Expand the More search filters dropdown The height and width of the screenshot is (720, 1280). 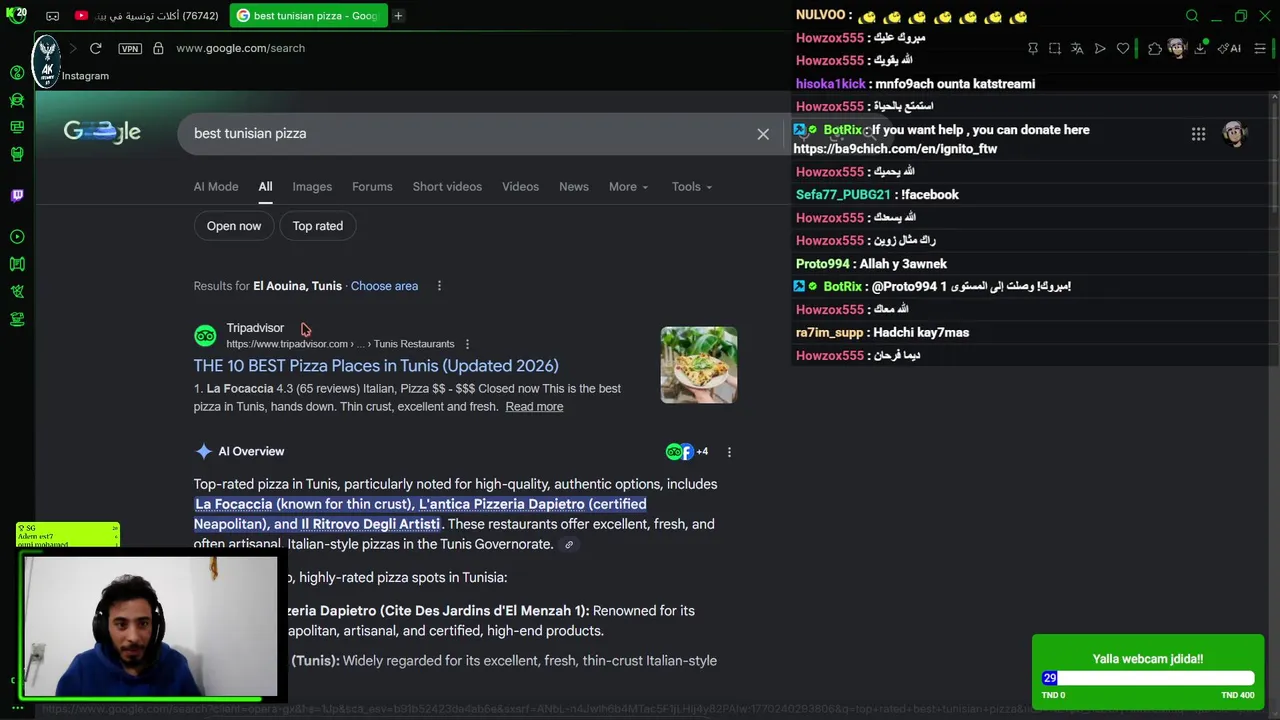[x=628, y=187]
